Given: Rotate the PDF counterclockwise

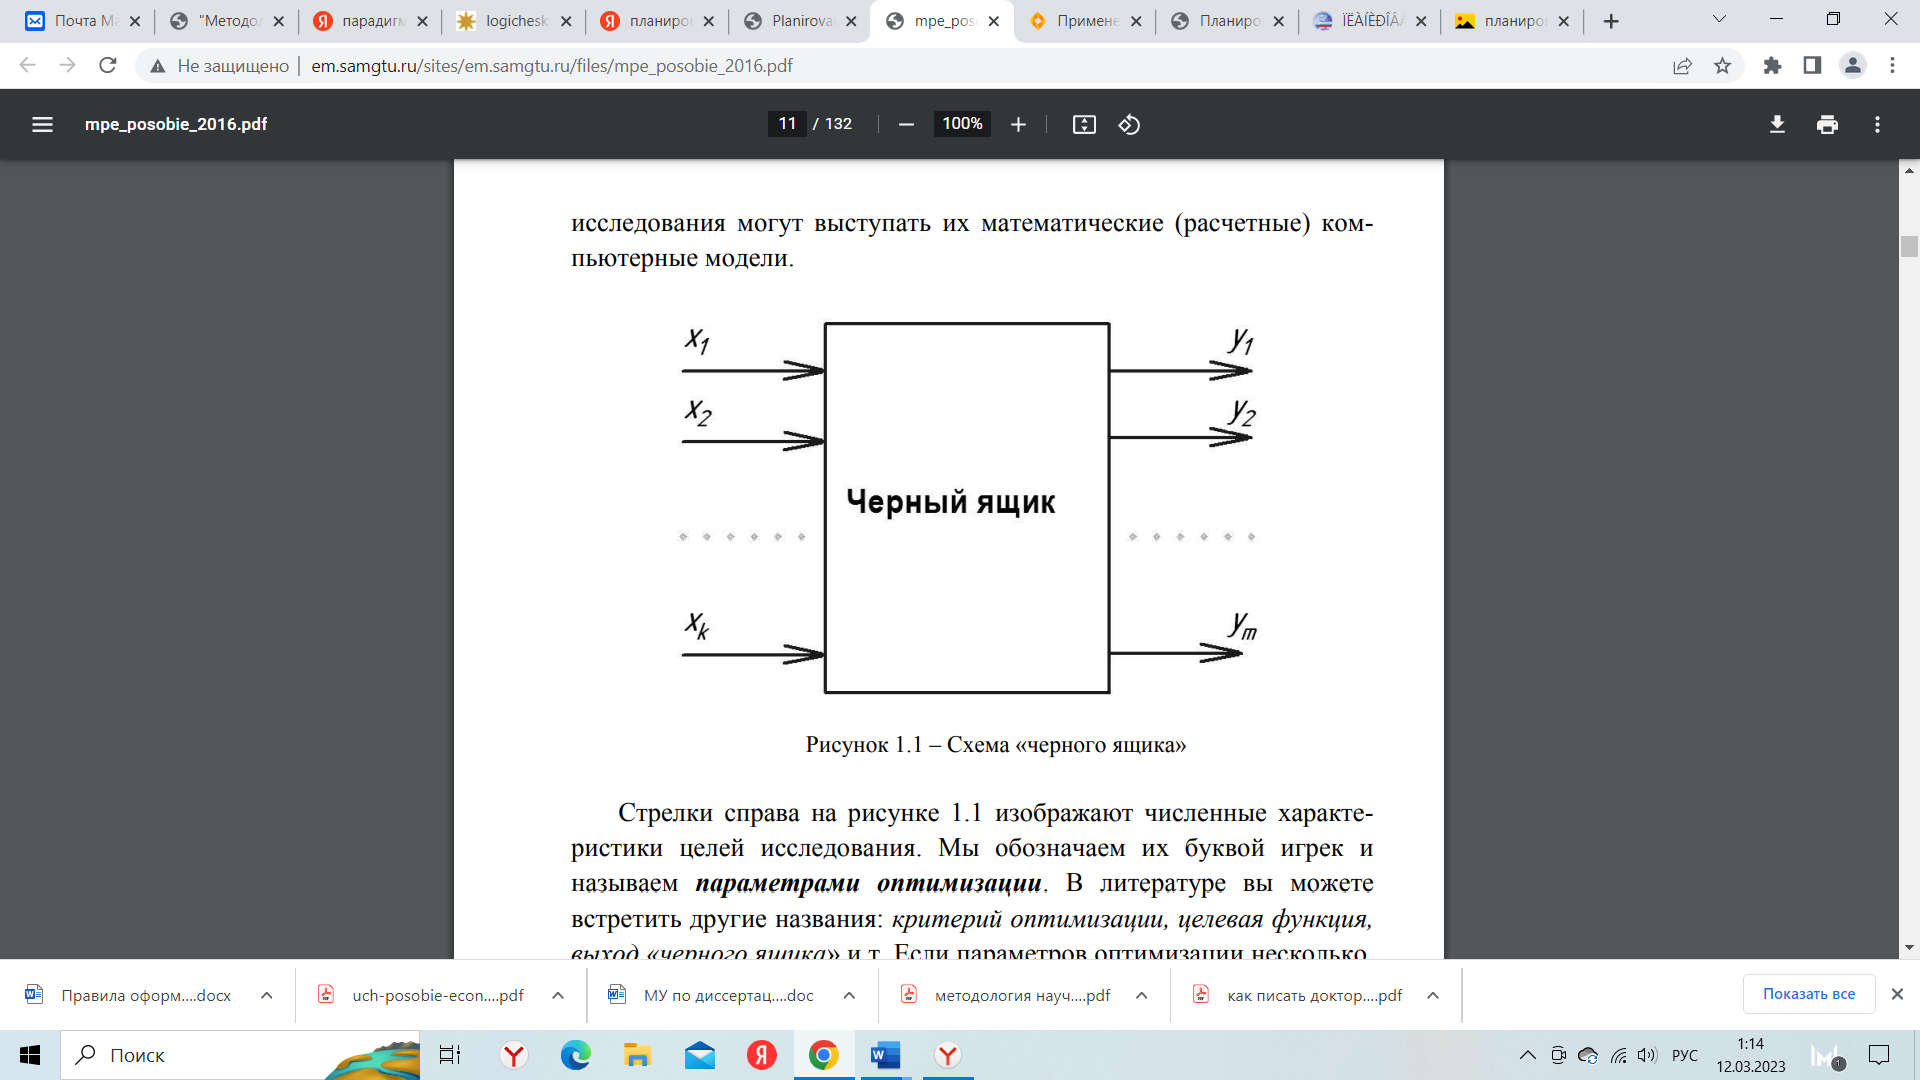Looking at the screenshot, I should coord(1129,124).
